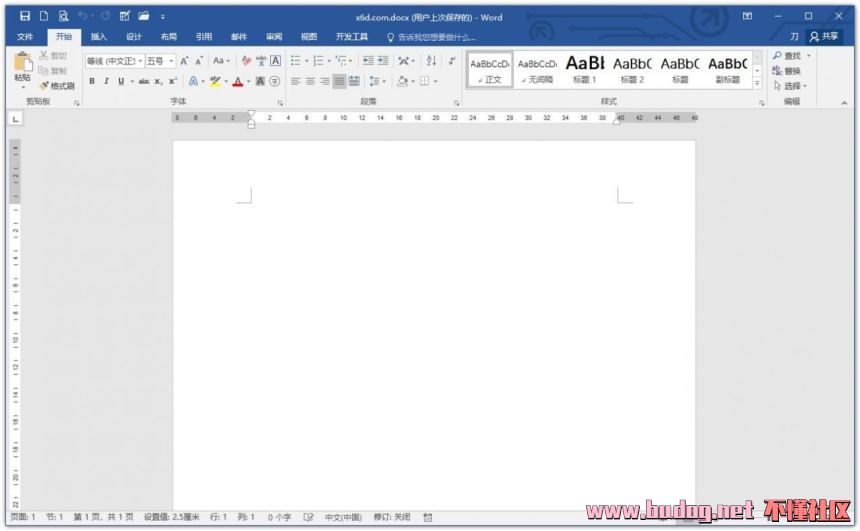The width and height of the screenshot is (860, 531).
Task: Increase paragraph indent
Action: pos(383,60)
